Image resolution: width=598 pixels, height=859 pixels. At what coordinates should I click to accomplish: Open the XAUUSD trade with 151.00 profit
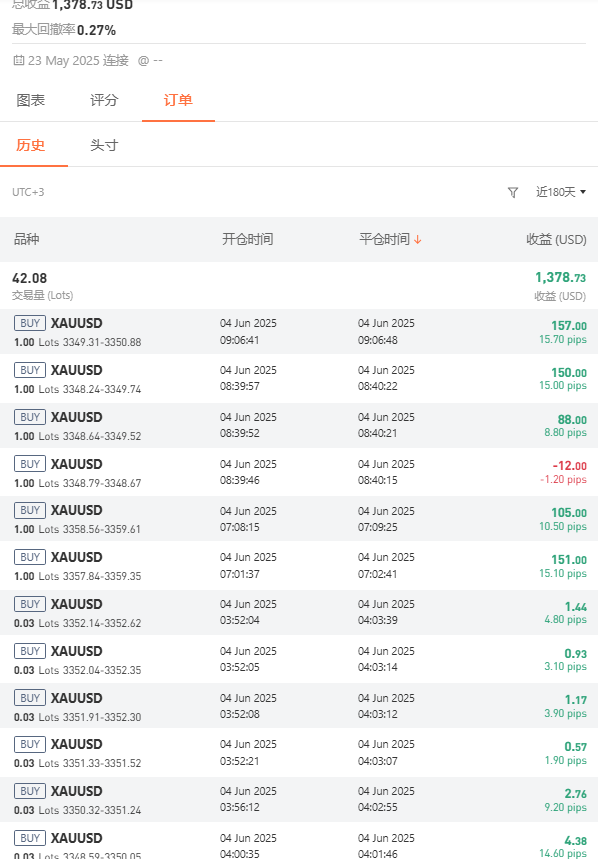[x=299, y=566]
